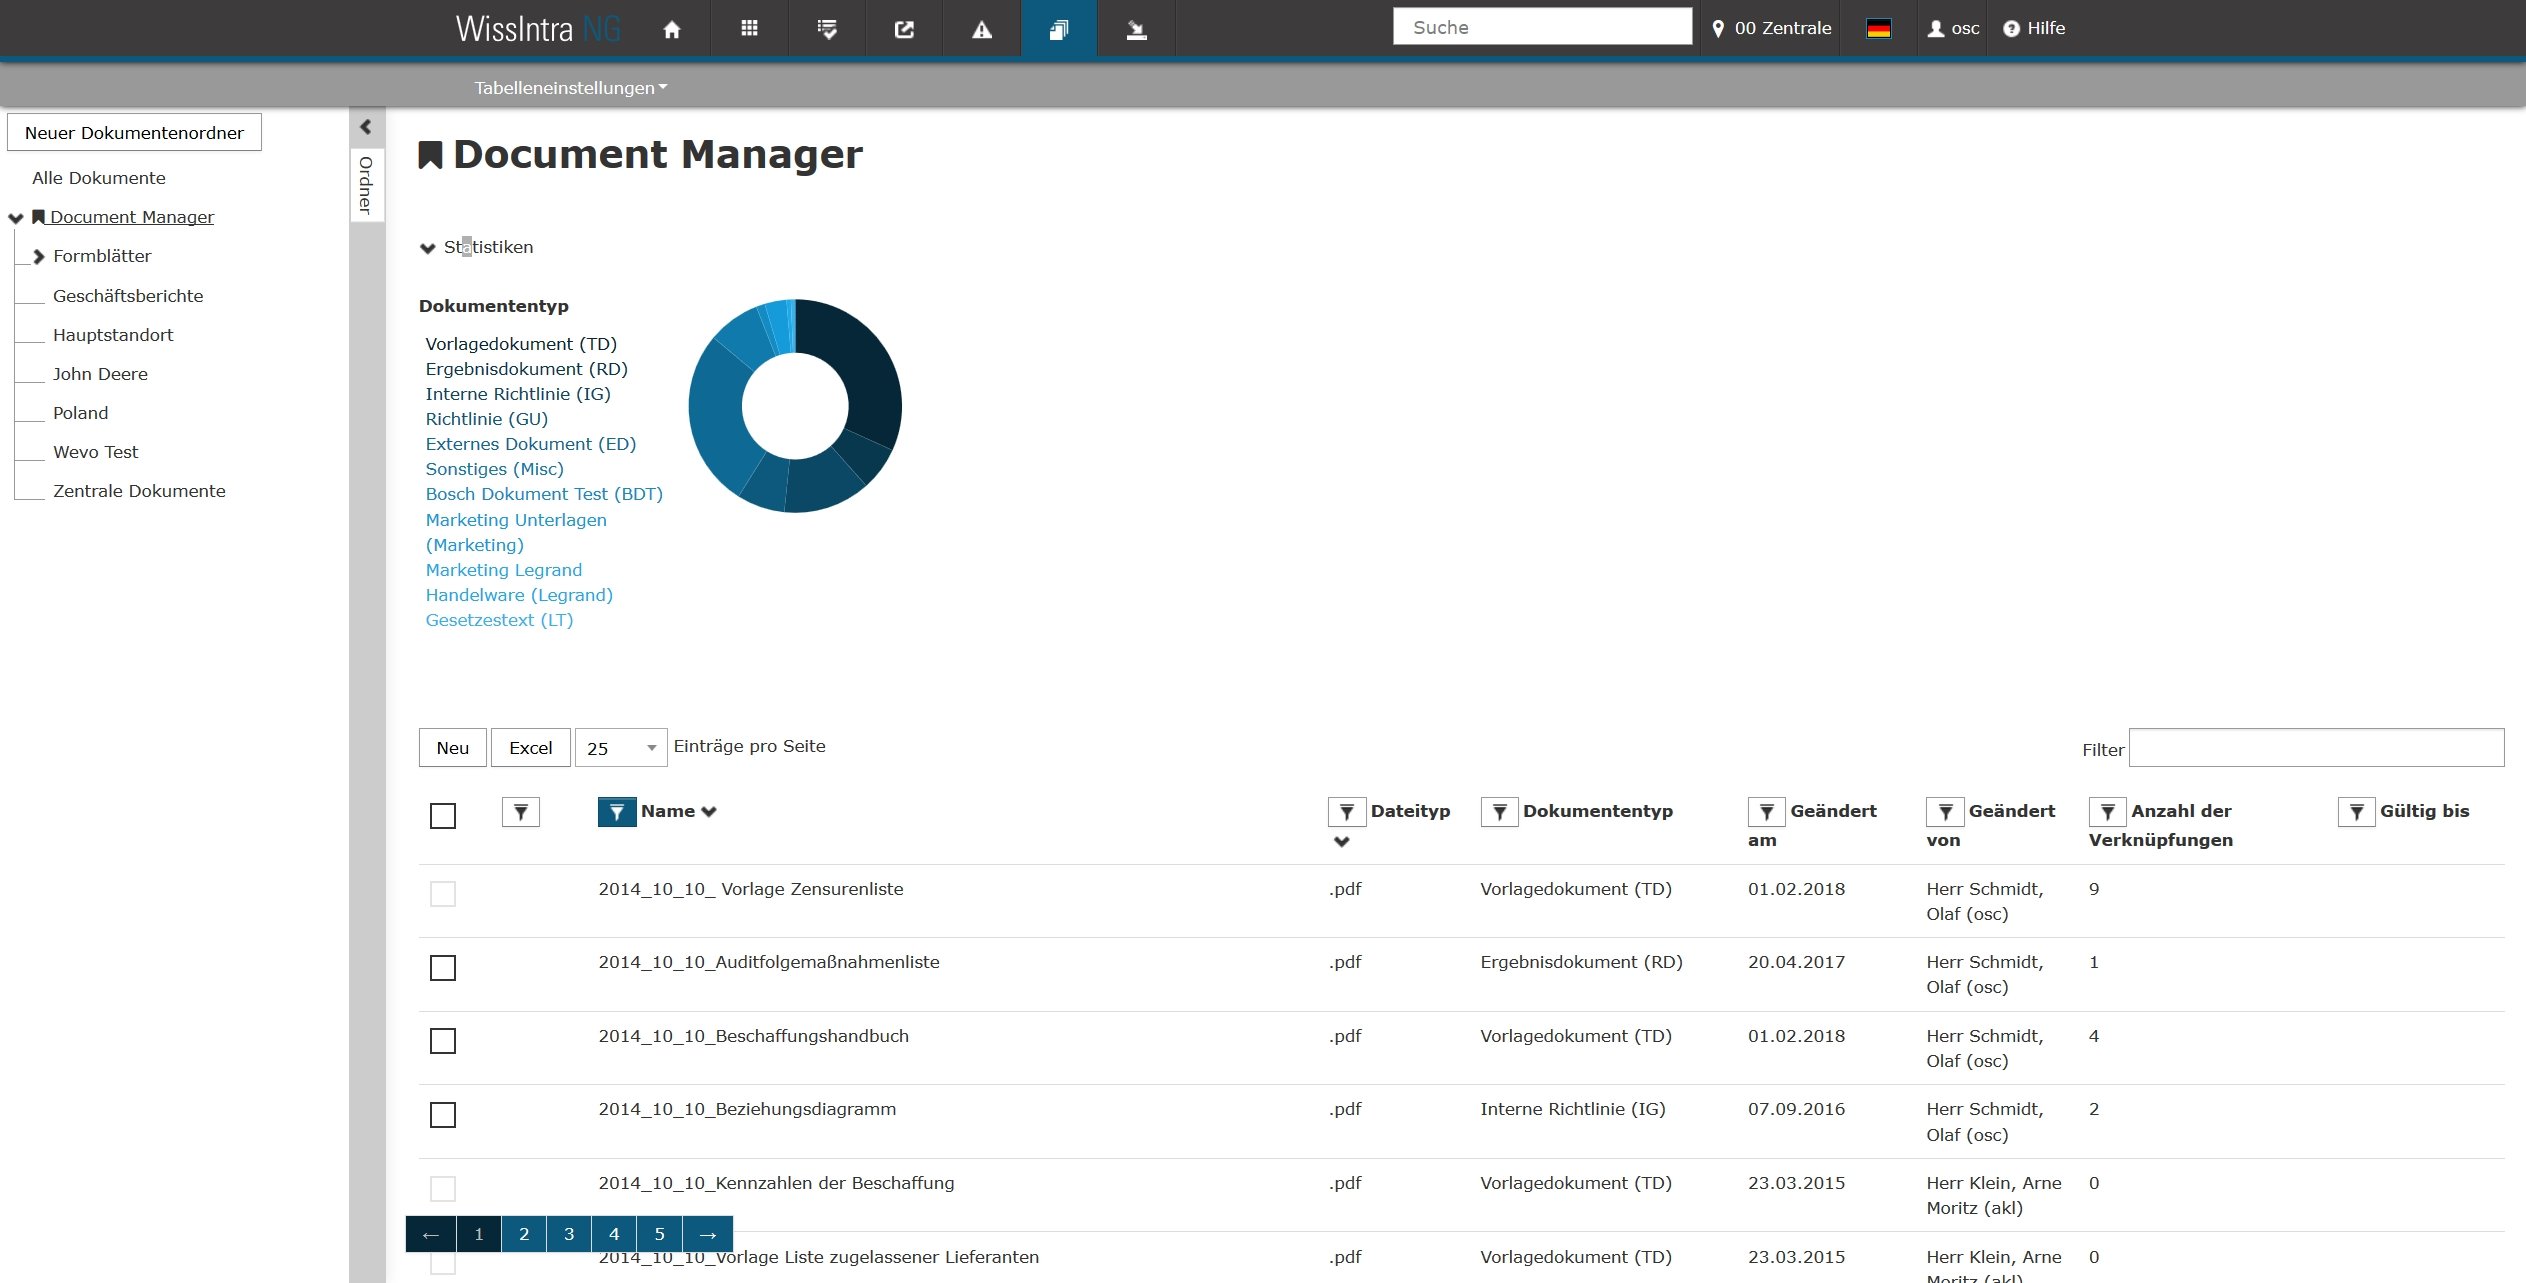Open the Tabelleneinstellungen menu
2526x1283 pixels.
click(570, 88)
